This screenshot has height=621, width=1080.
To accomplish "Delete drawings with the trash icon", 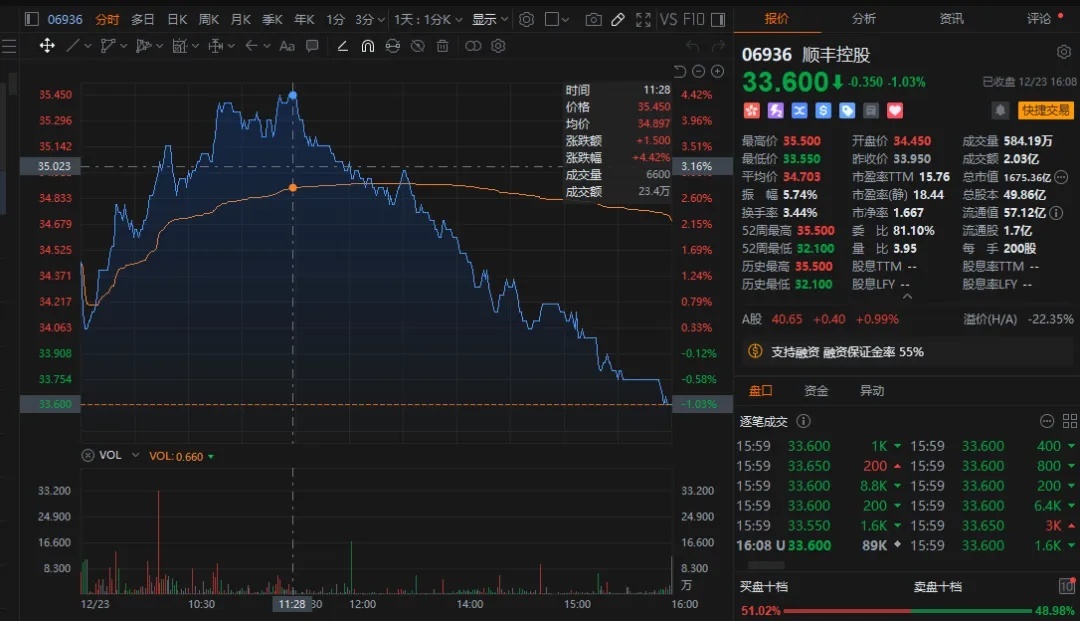I will pyautogui.click(x=443, y=46).
